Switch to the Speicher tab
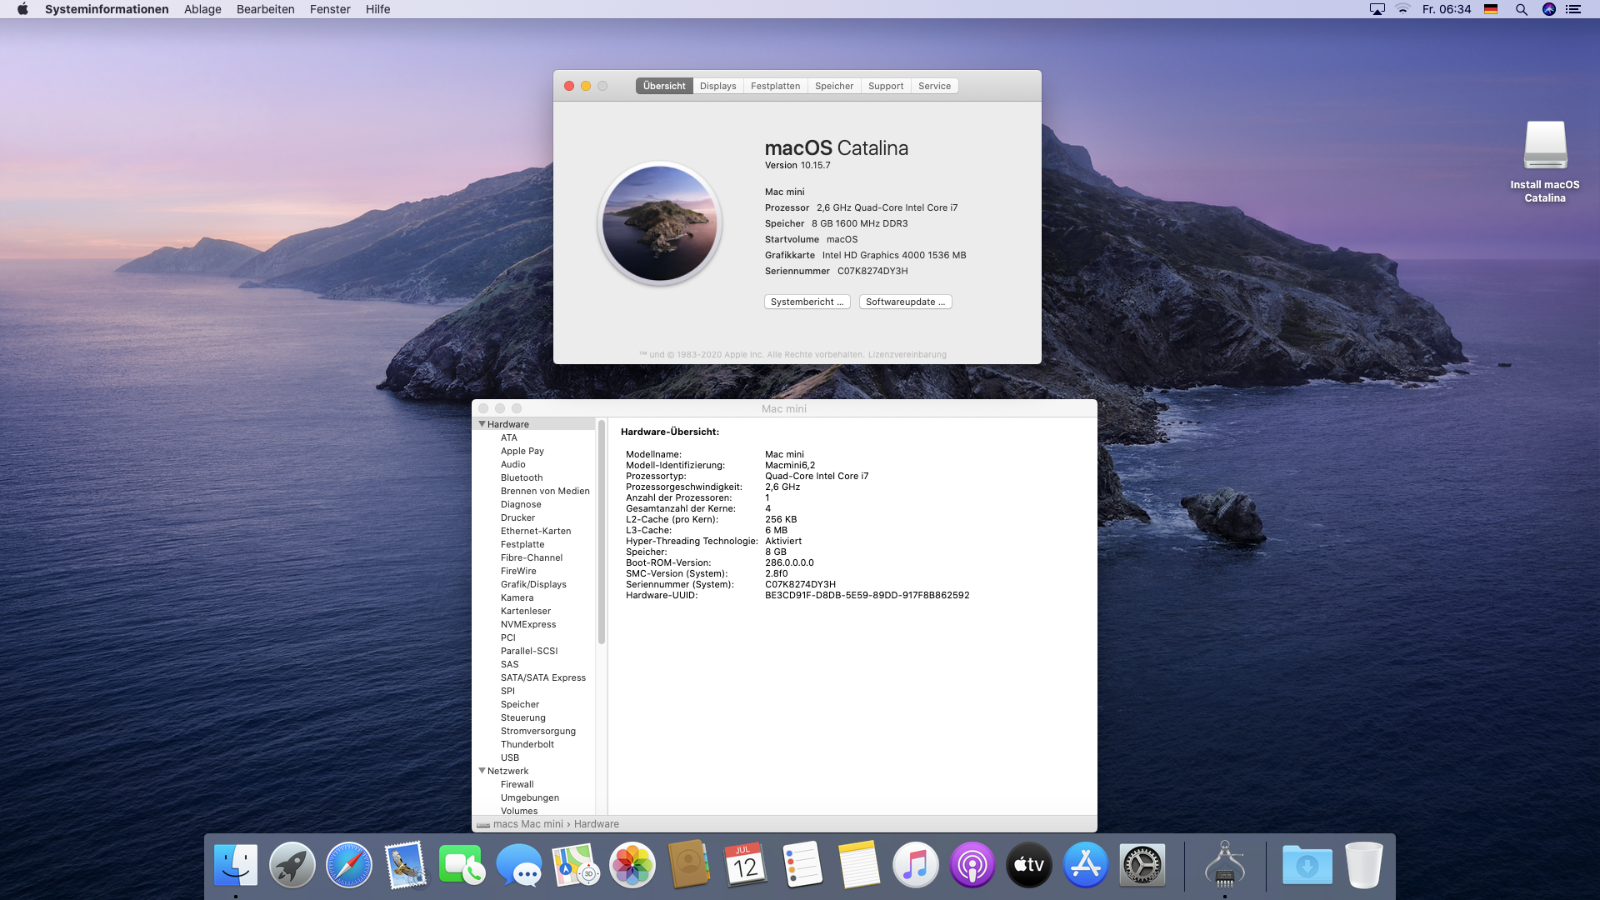 coord(834,86)
